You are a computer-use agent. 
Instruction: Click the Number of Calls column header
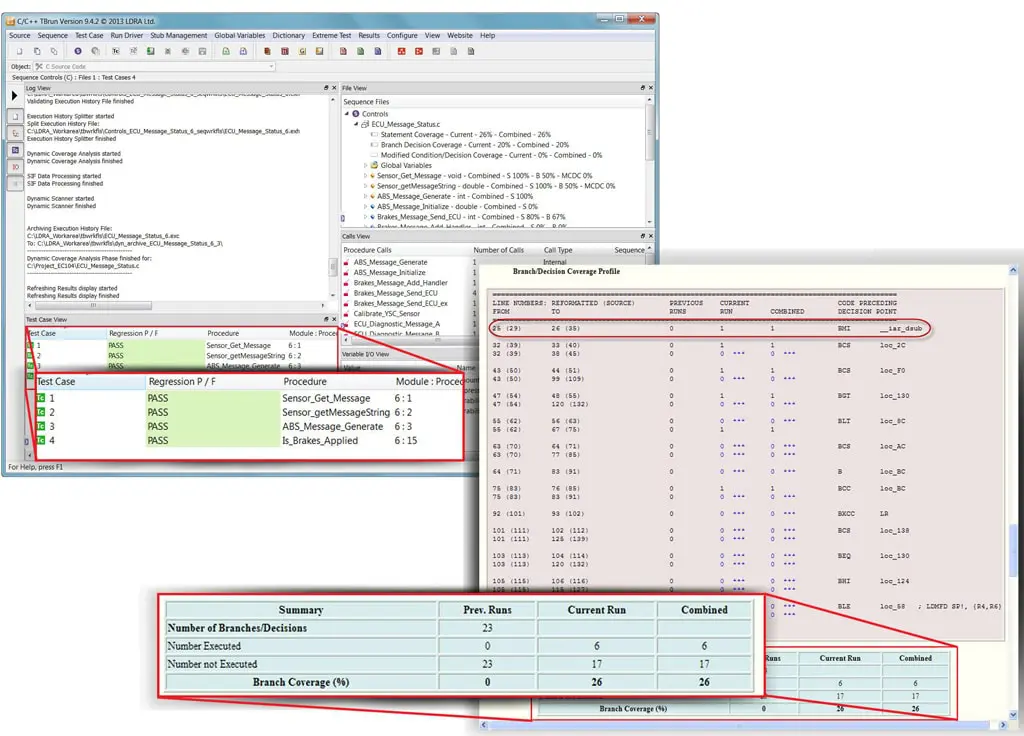498,250
